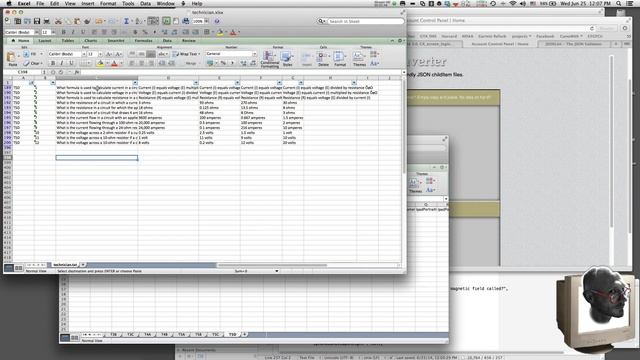Click the Delete cells icon in the ribbon
640x360 pixels.
click(323, 58)
